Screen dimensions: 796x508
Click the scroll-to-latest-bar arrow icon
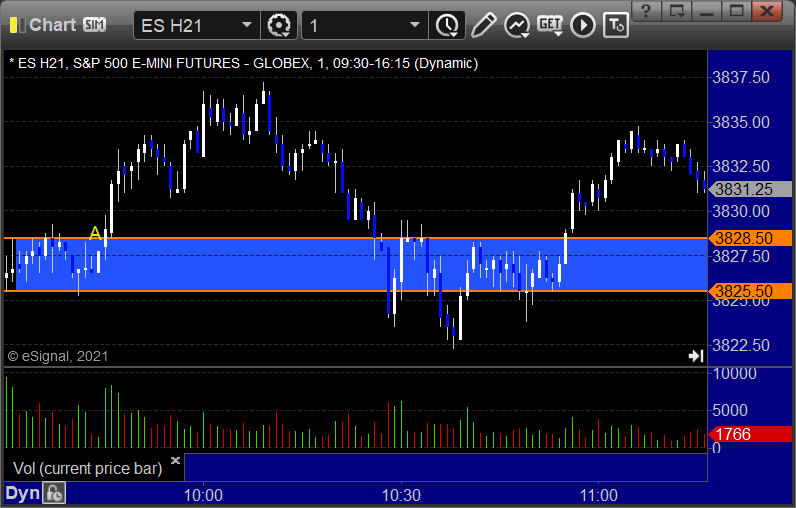click(696, 356)
